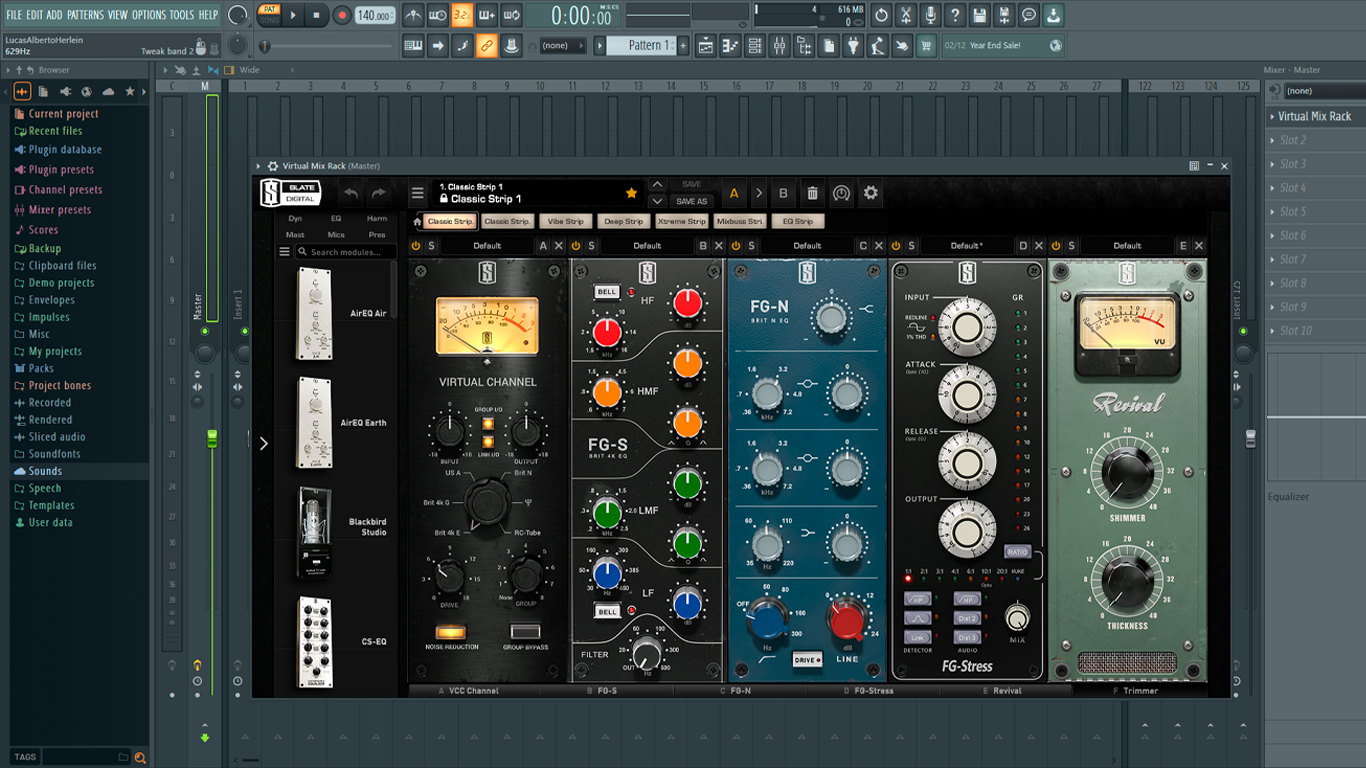Solo the FG-S module with S button

pyautogui.click(x=591, y=246)
